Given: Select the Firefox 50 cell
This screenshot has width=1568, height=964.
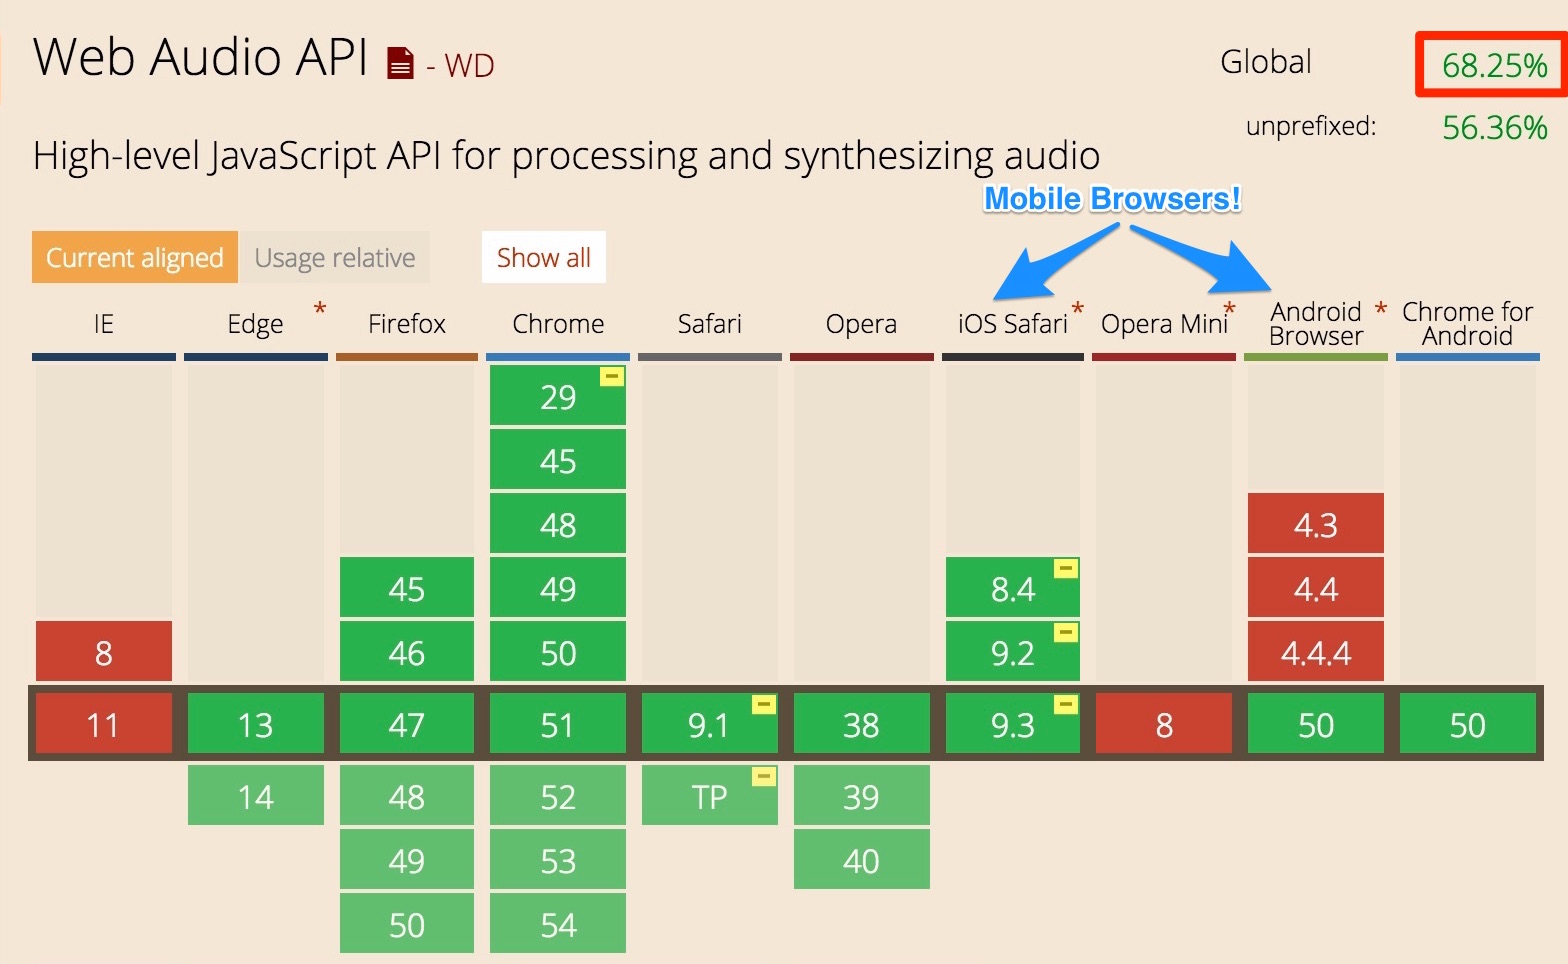Looking at the screenshot, I should [407, 923].
